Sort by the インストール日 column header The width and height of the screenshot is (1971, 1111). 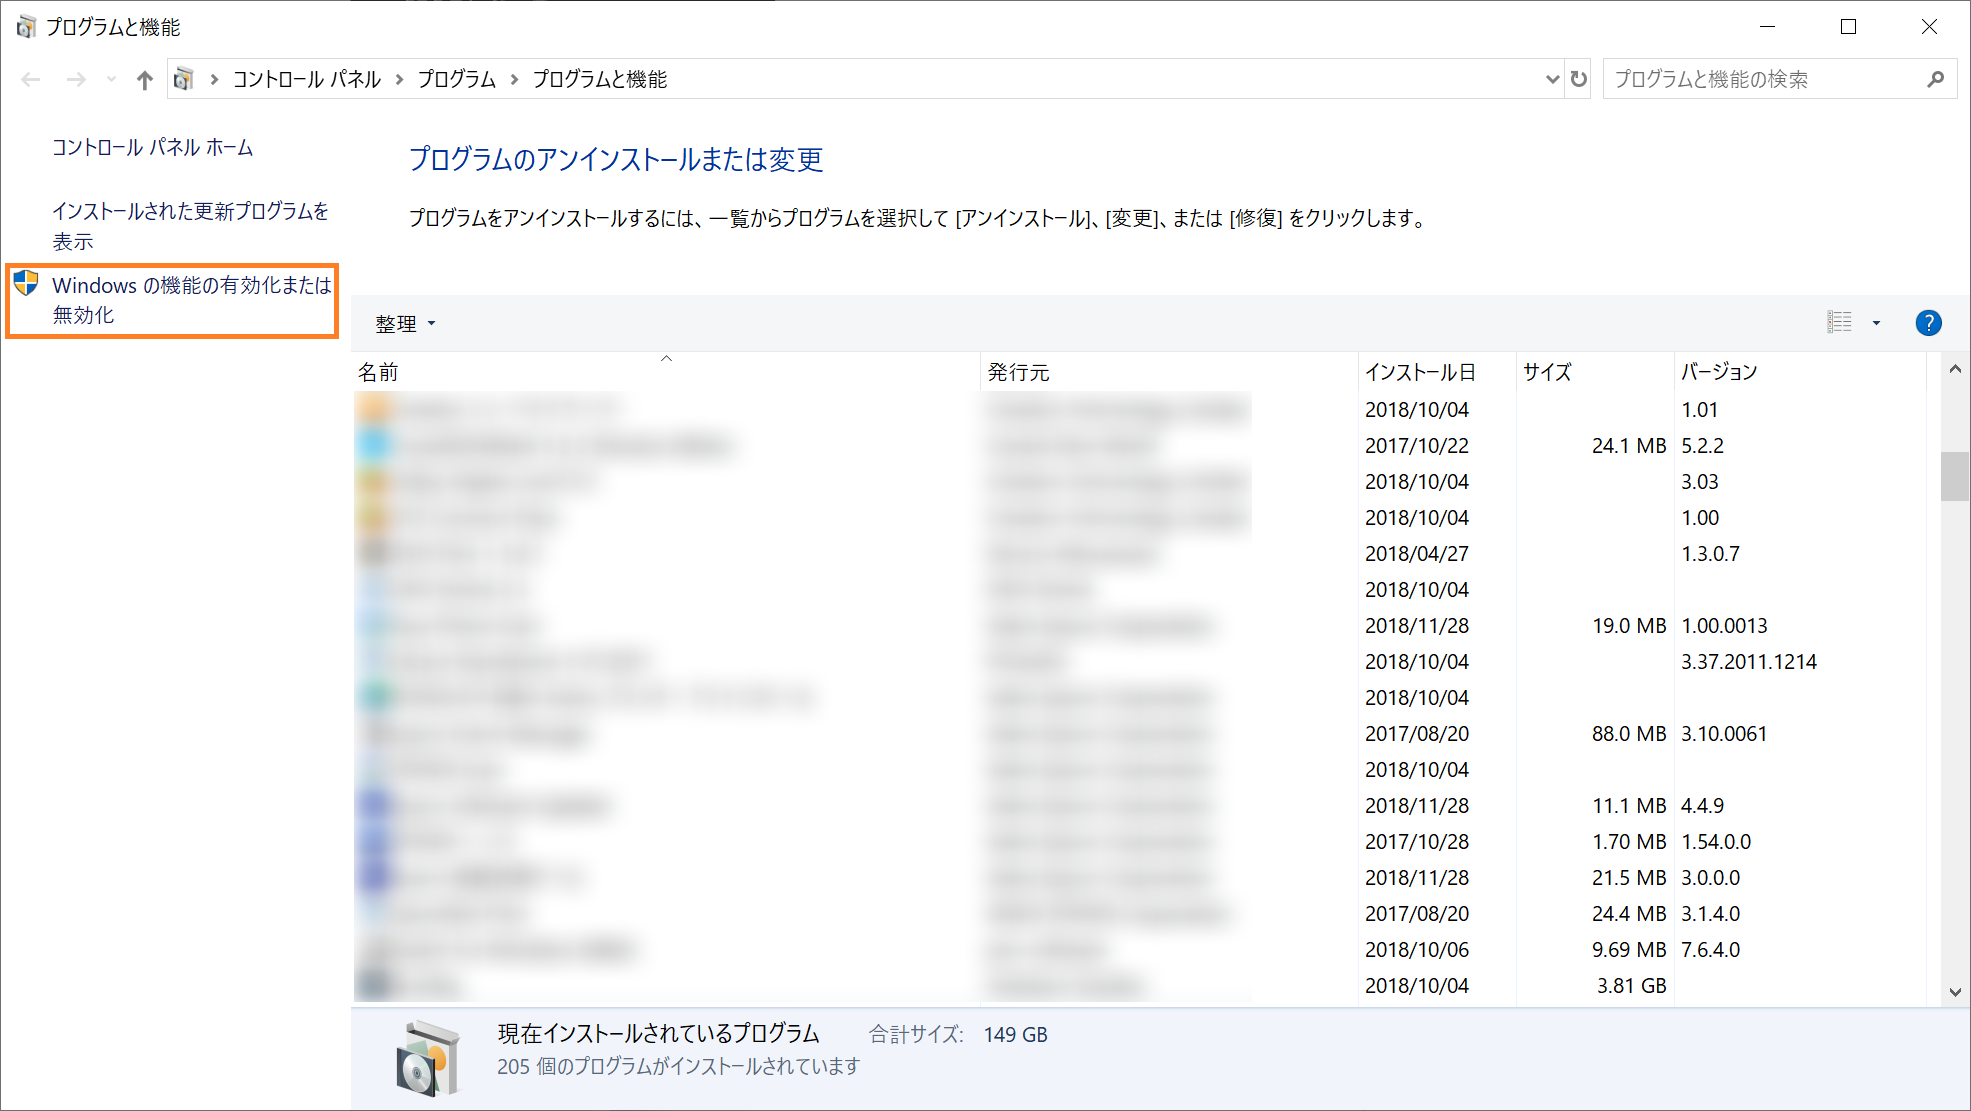pos(1420,372)
